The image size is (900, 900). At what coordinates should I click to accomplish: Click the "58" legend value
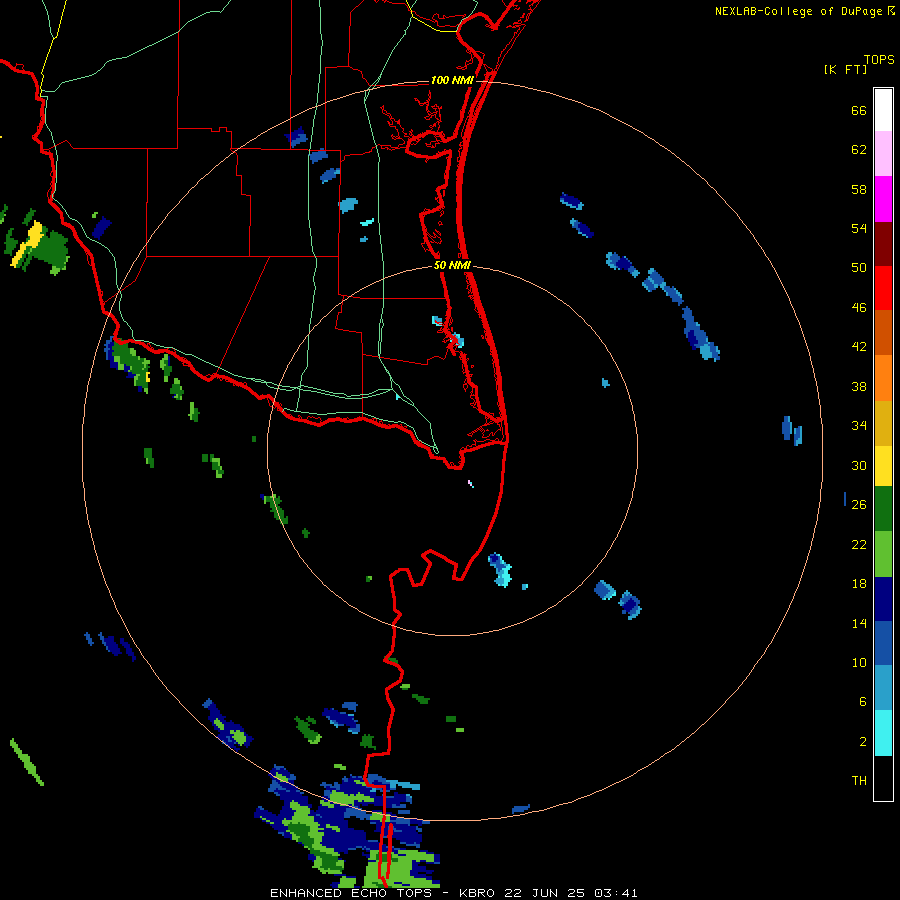click(x=859, y=189)
